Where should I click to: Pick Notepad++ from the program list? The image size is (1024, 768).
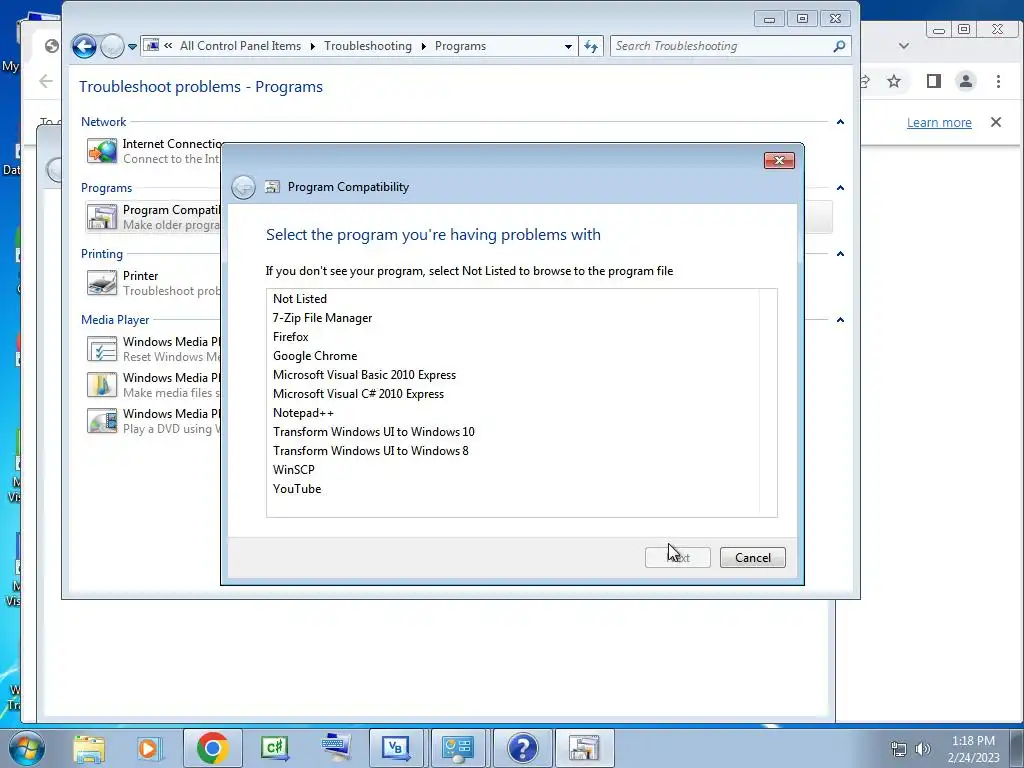coord(303,412)
